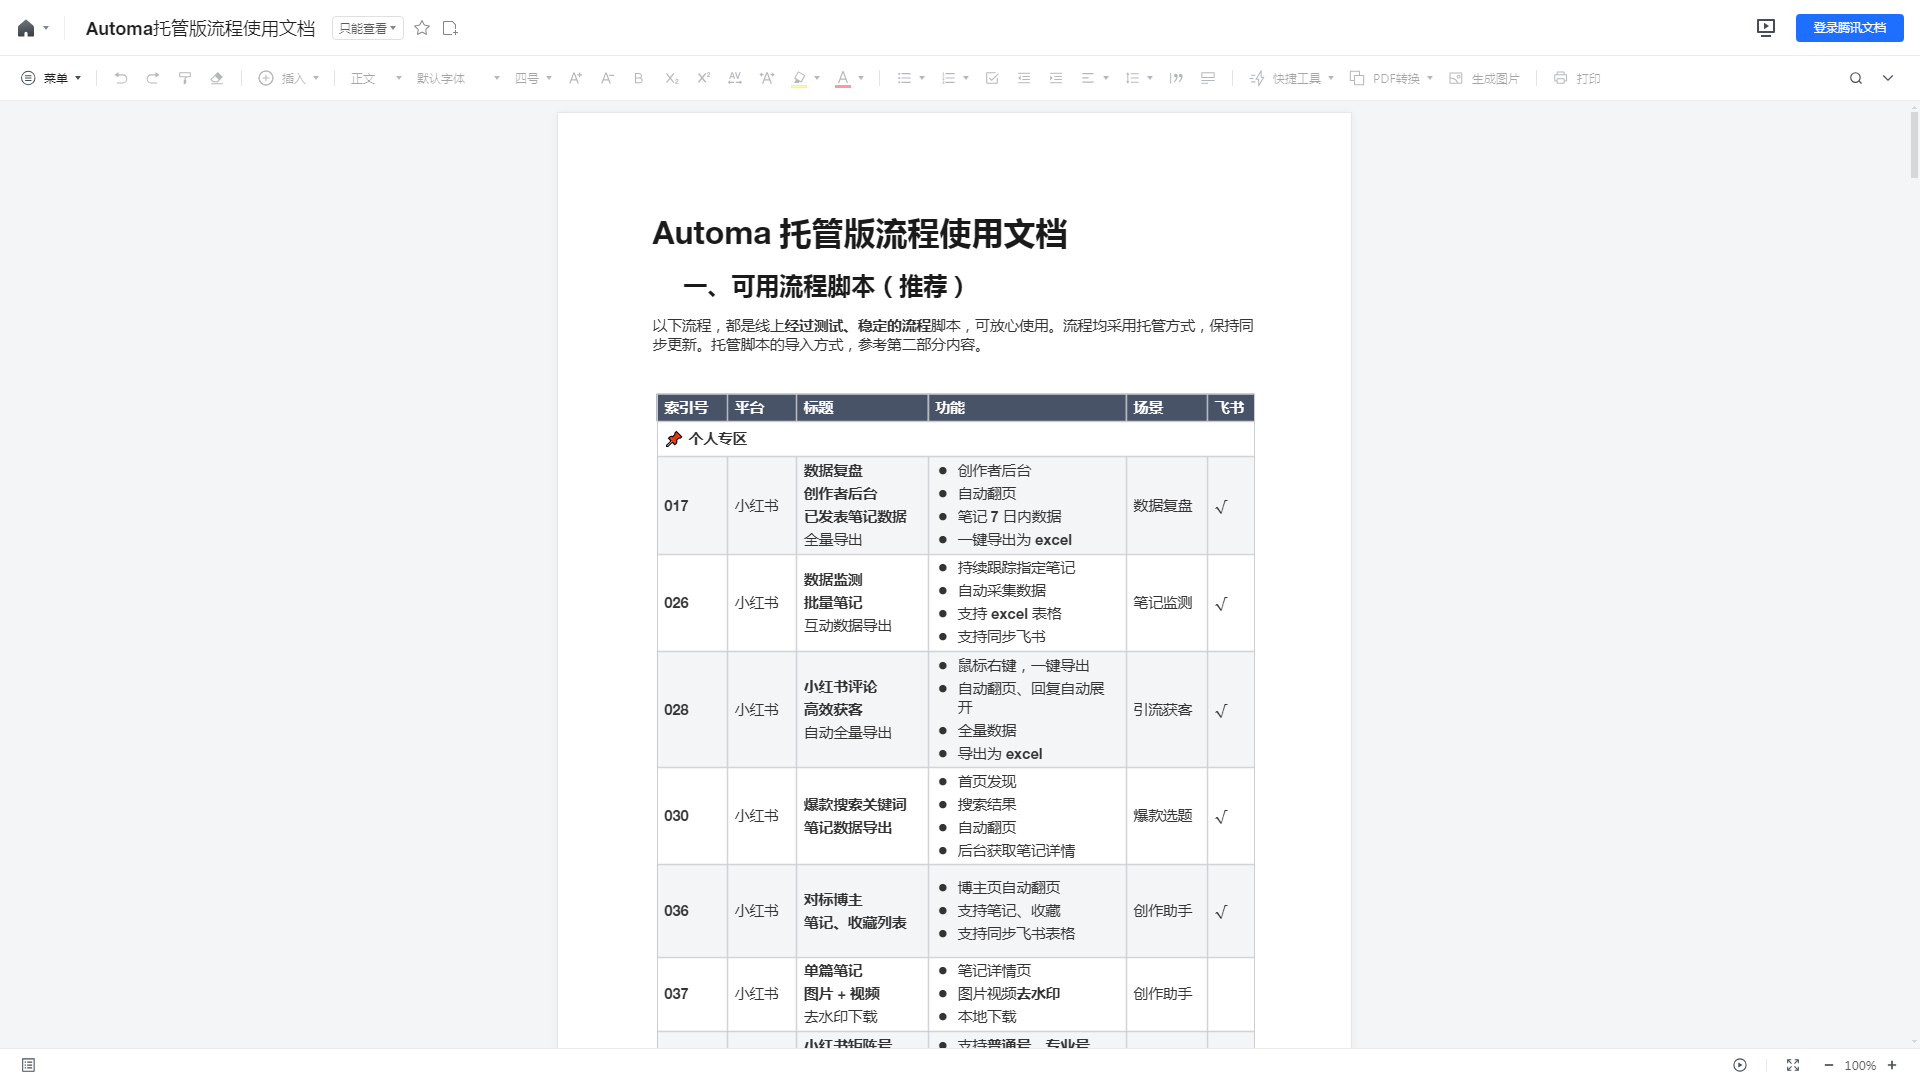The image size is (1920, 1080).
Task: Click the 个人专区 section row
Action: point(955,439)
